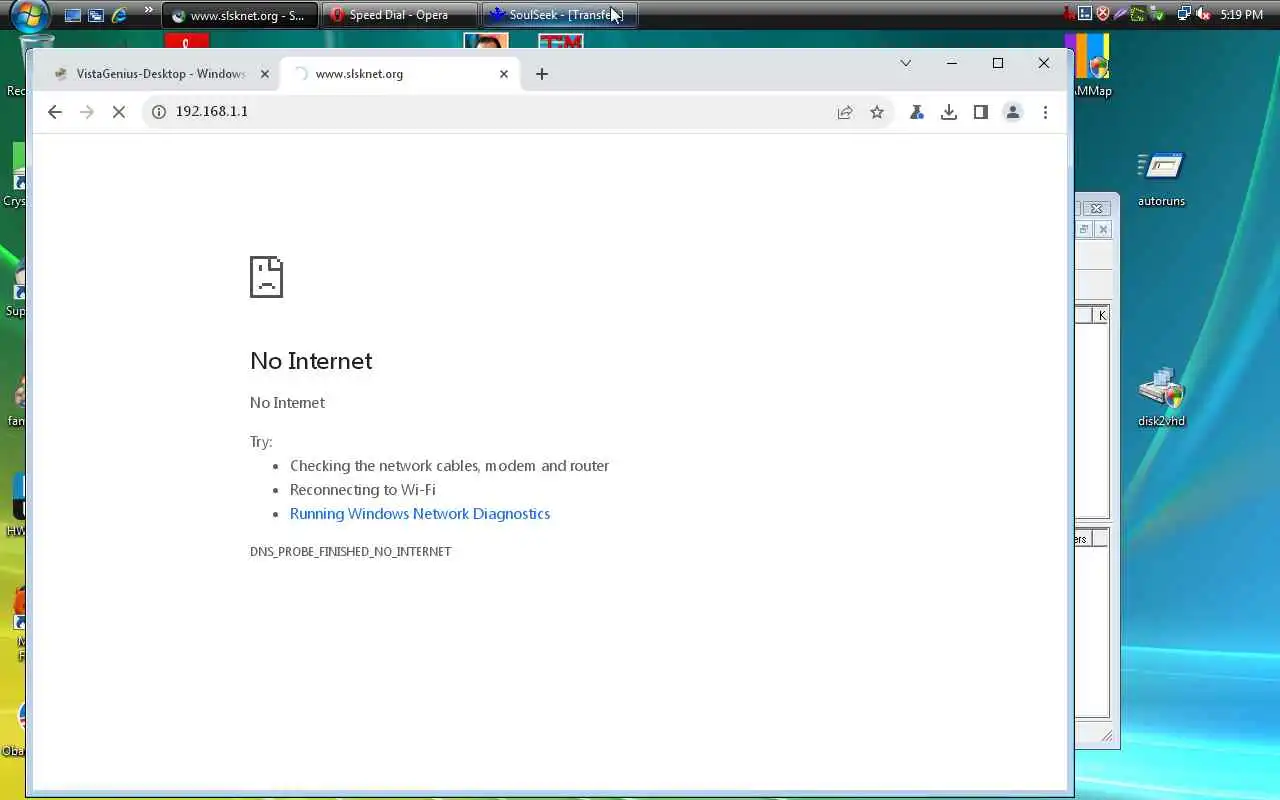Open the profile avatar button
Viewport: 1280px width, 800px height.
click(1013, 112)
